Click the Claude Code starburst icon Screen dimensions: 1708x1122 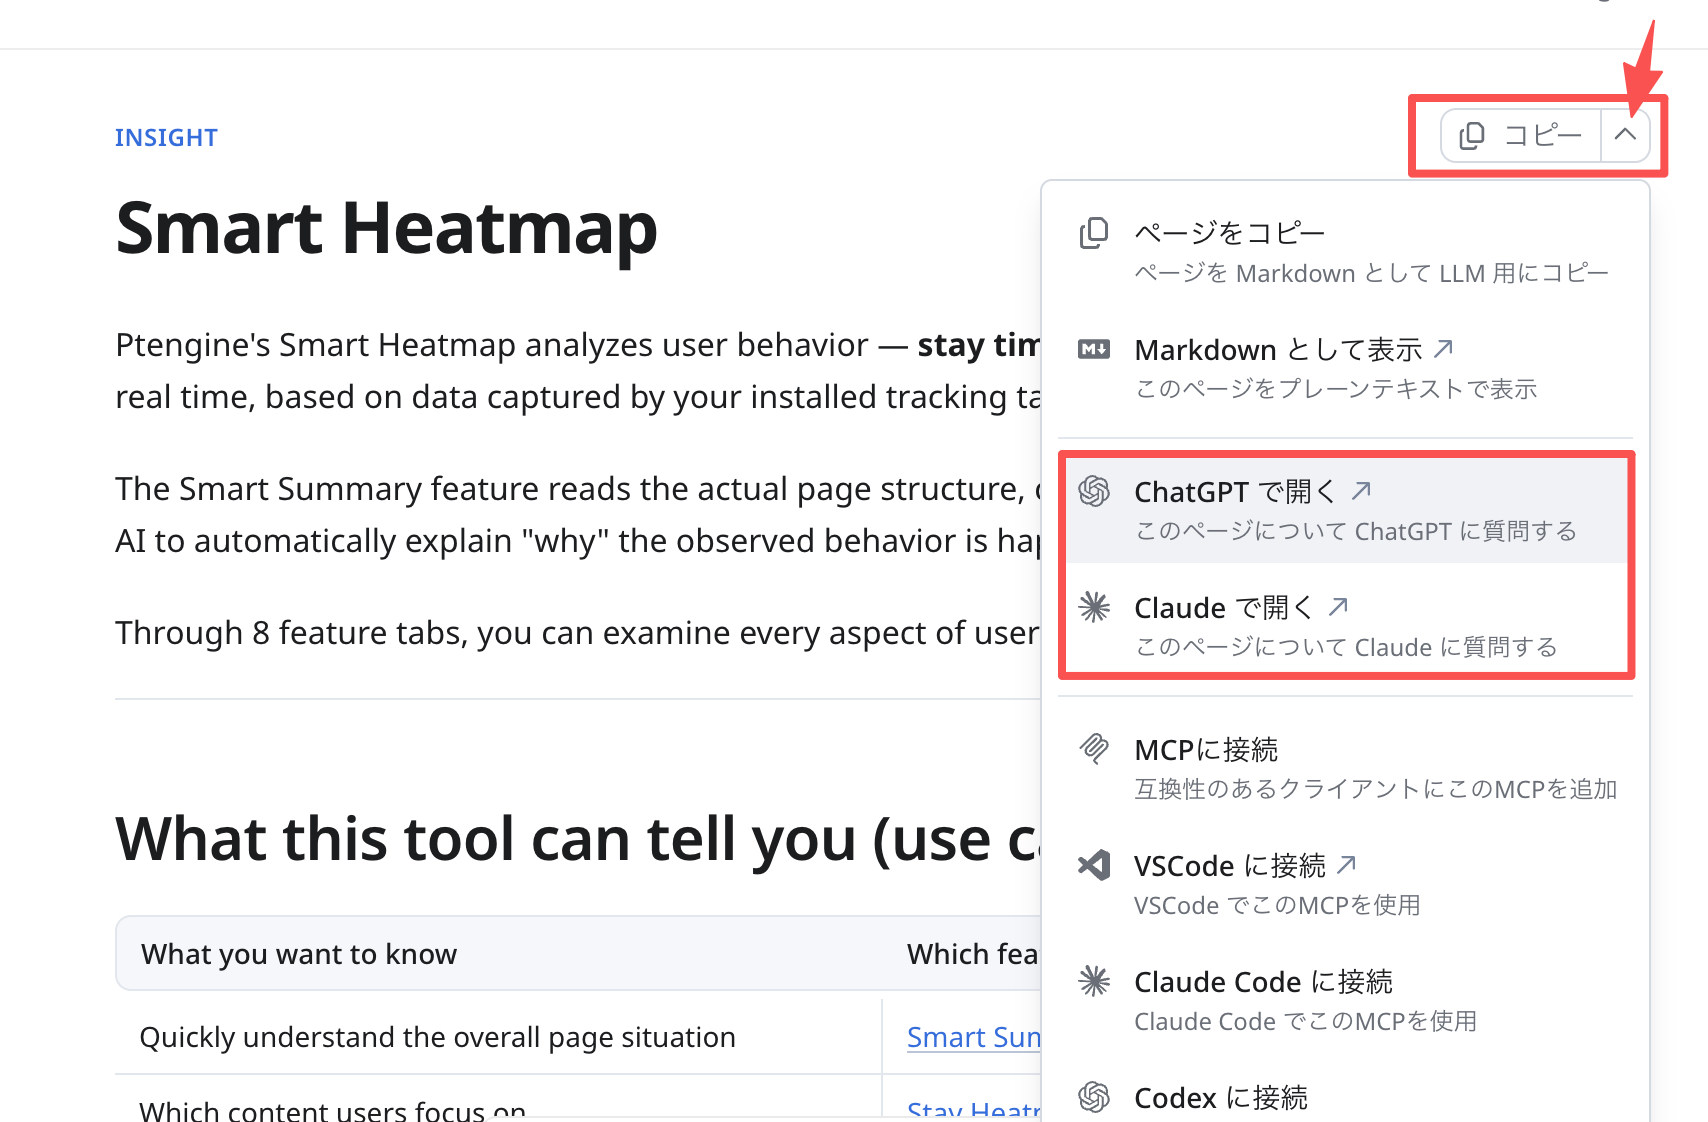tap(1094, 981)
